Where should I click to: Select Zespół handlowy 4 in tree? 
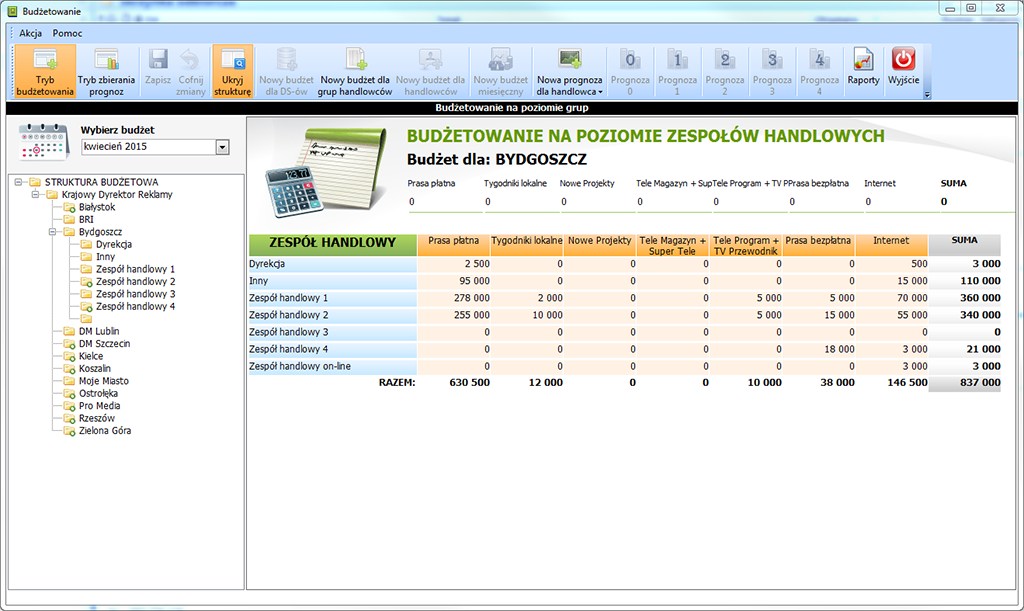point(135,306)
